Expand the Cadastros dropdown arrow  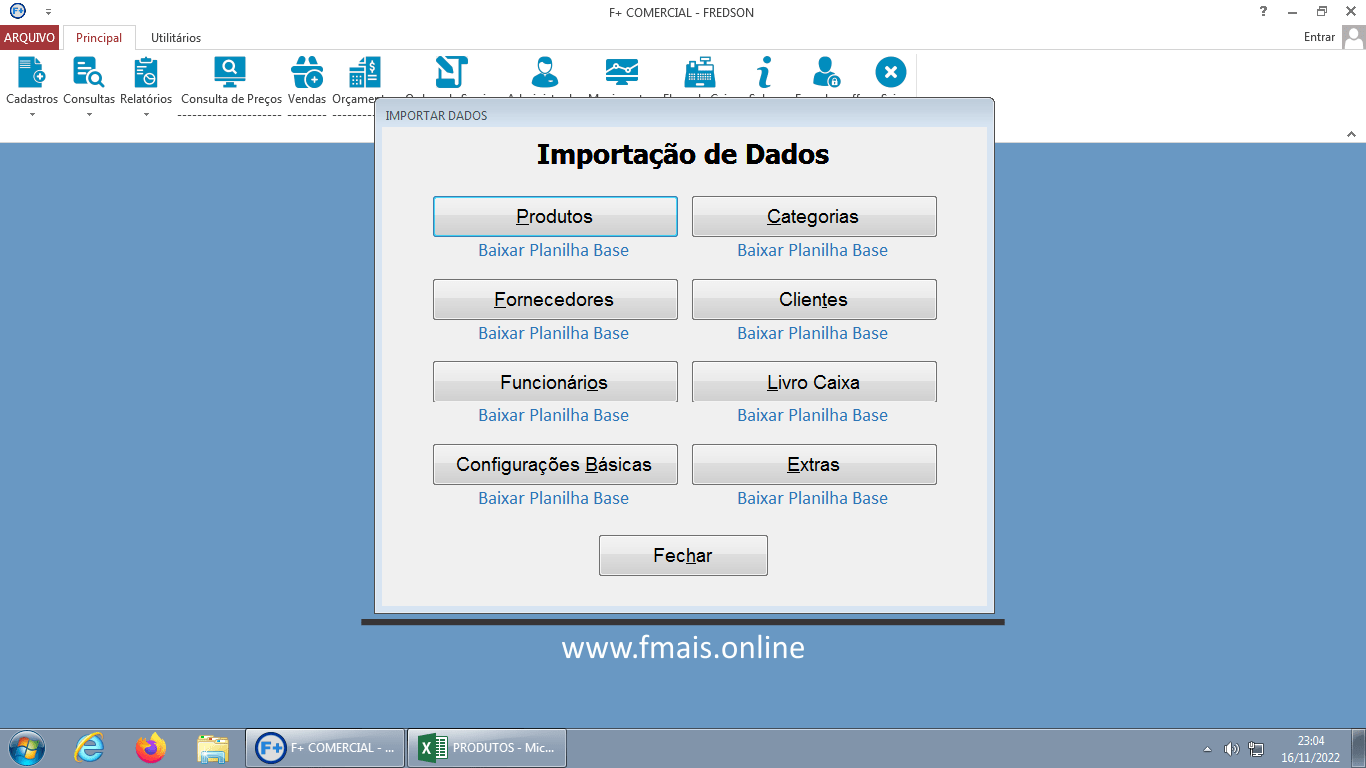[32, 115]
